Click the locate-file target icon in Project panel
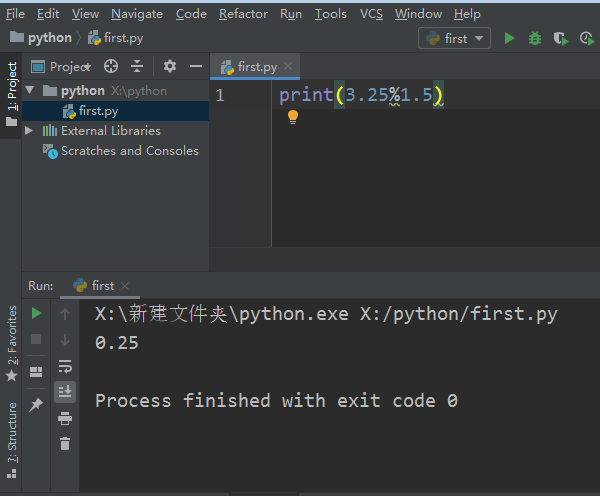This screenshot has width=600, height=496. click(111, 66)
